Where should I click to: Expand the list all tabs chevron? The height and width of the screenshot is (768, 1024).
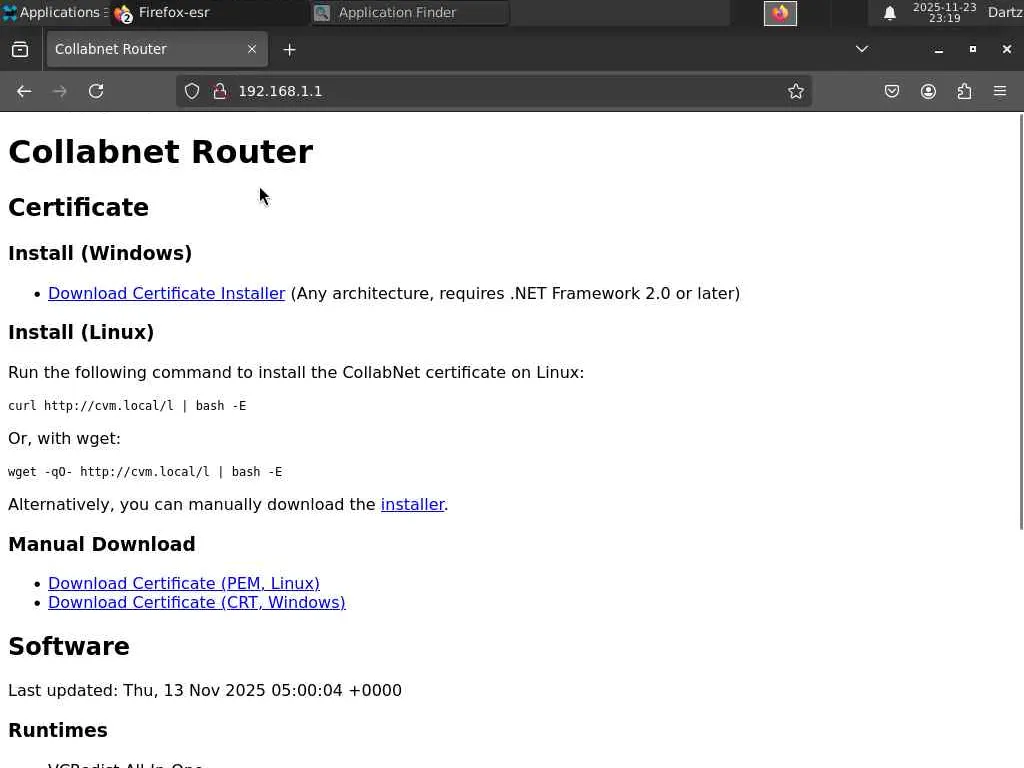[862, 49]
